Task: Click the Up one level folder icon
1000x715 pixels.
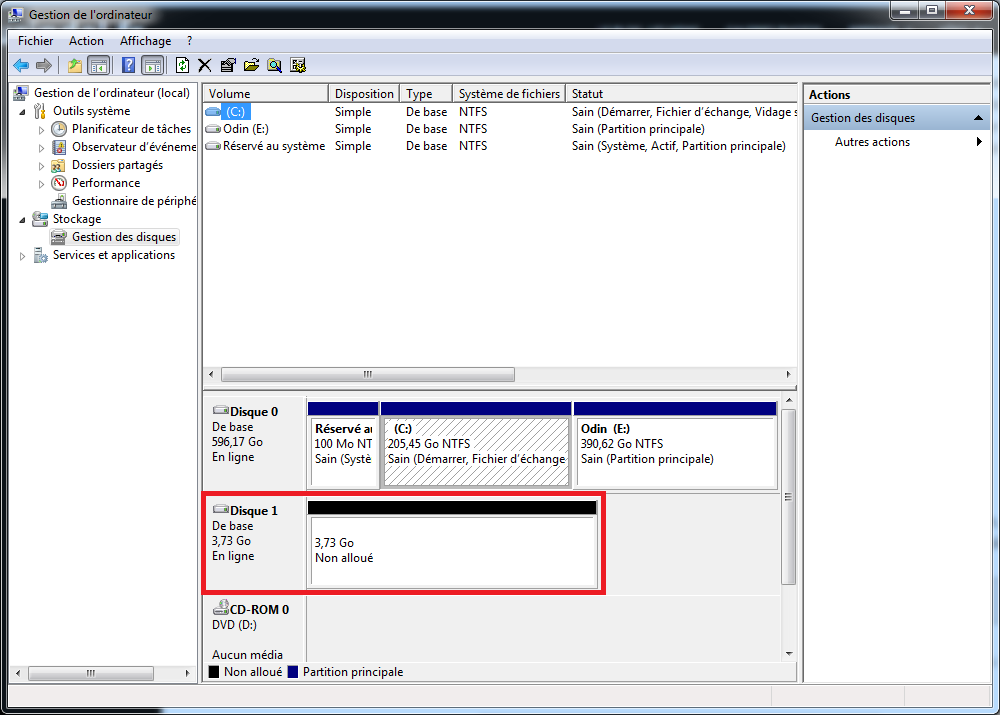Action: click(75, 65)
